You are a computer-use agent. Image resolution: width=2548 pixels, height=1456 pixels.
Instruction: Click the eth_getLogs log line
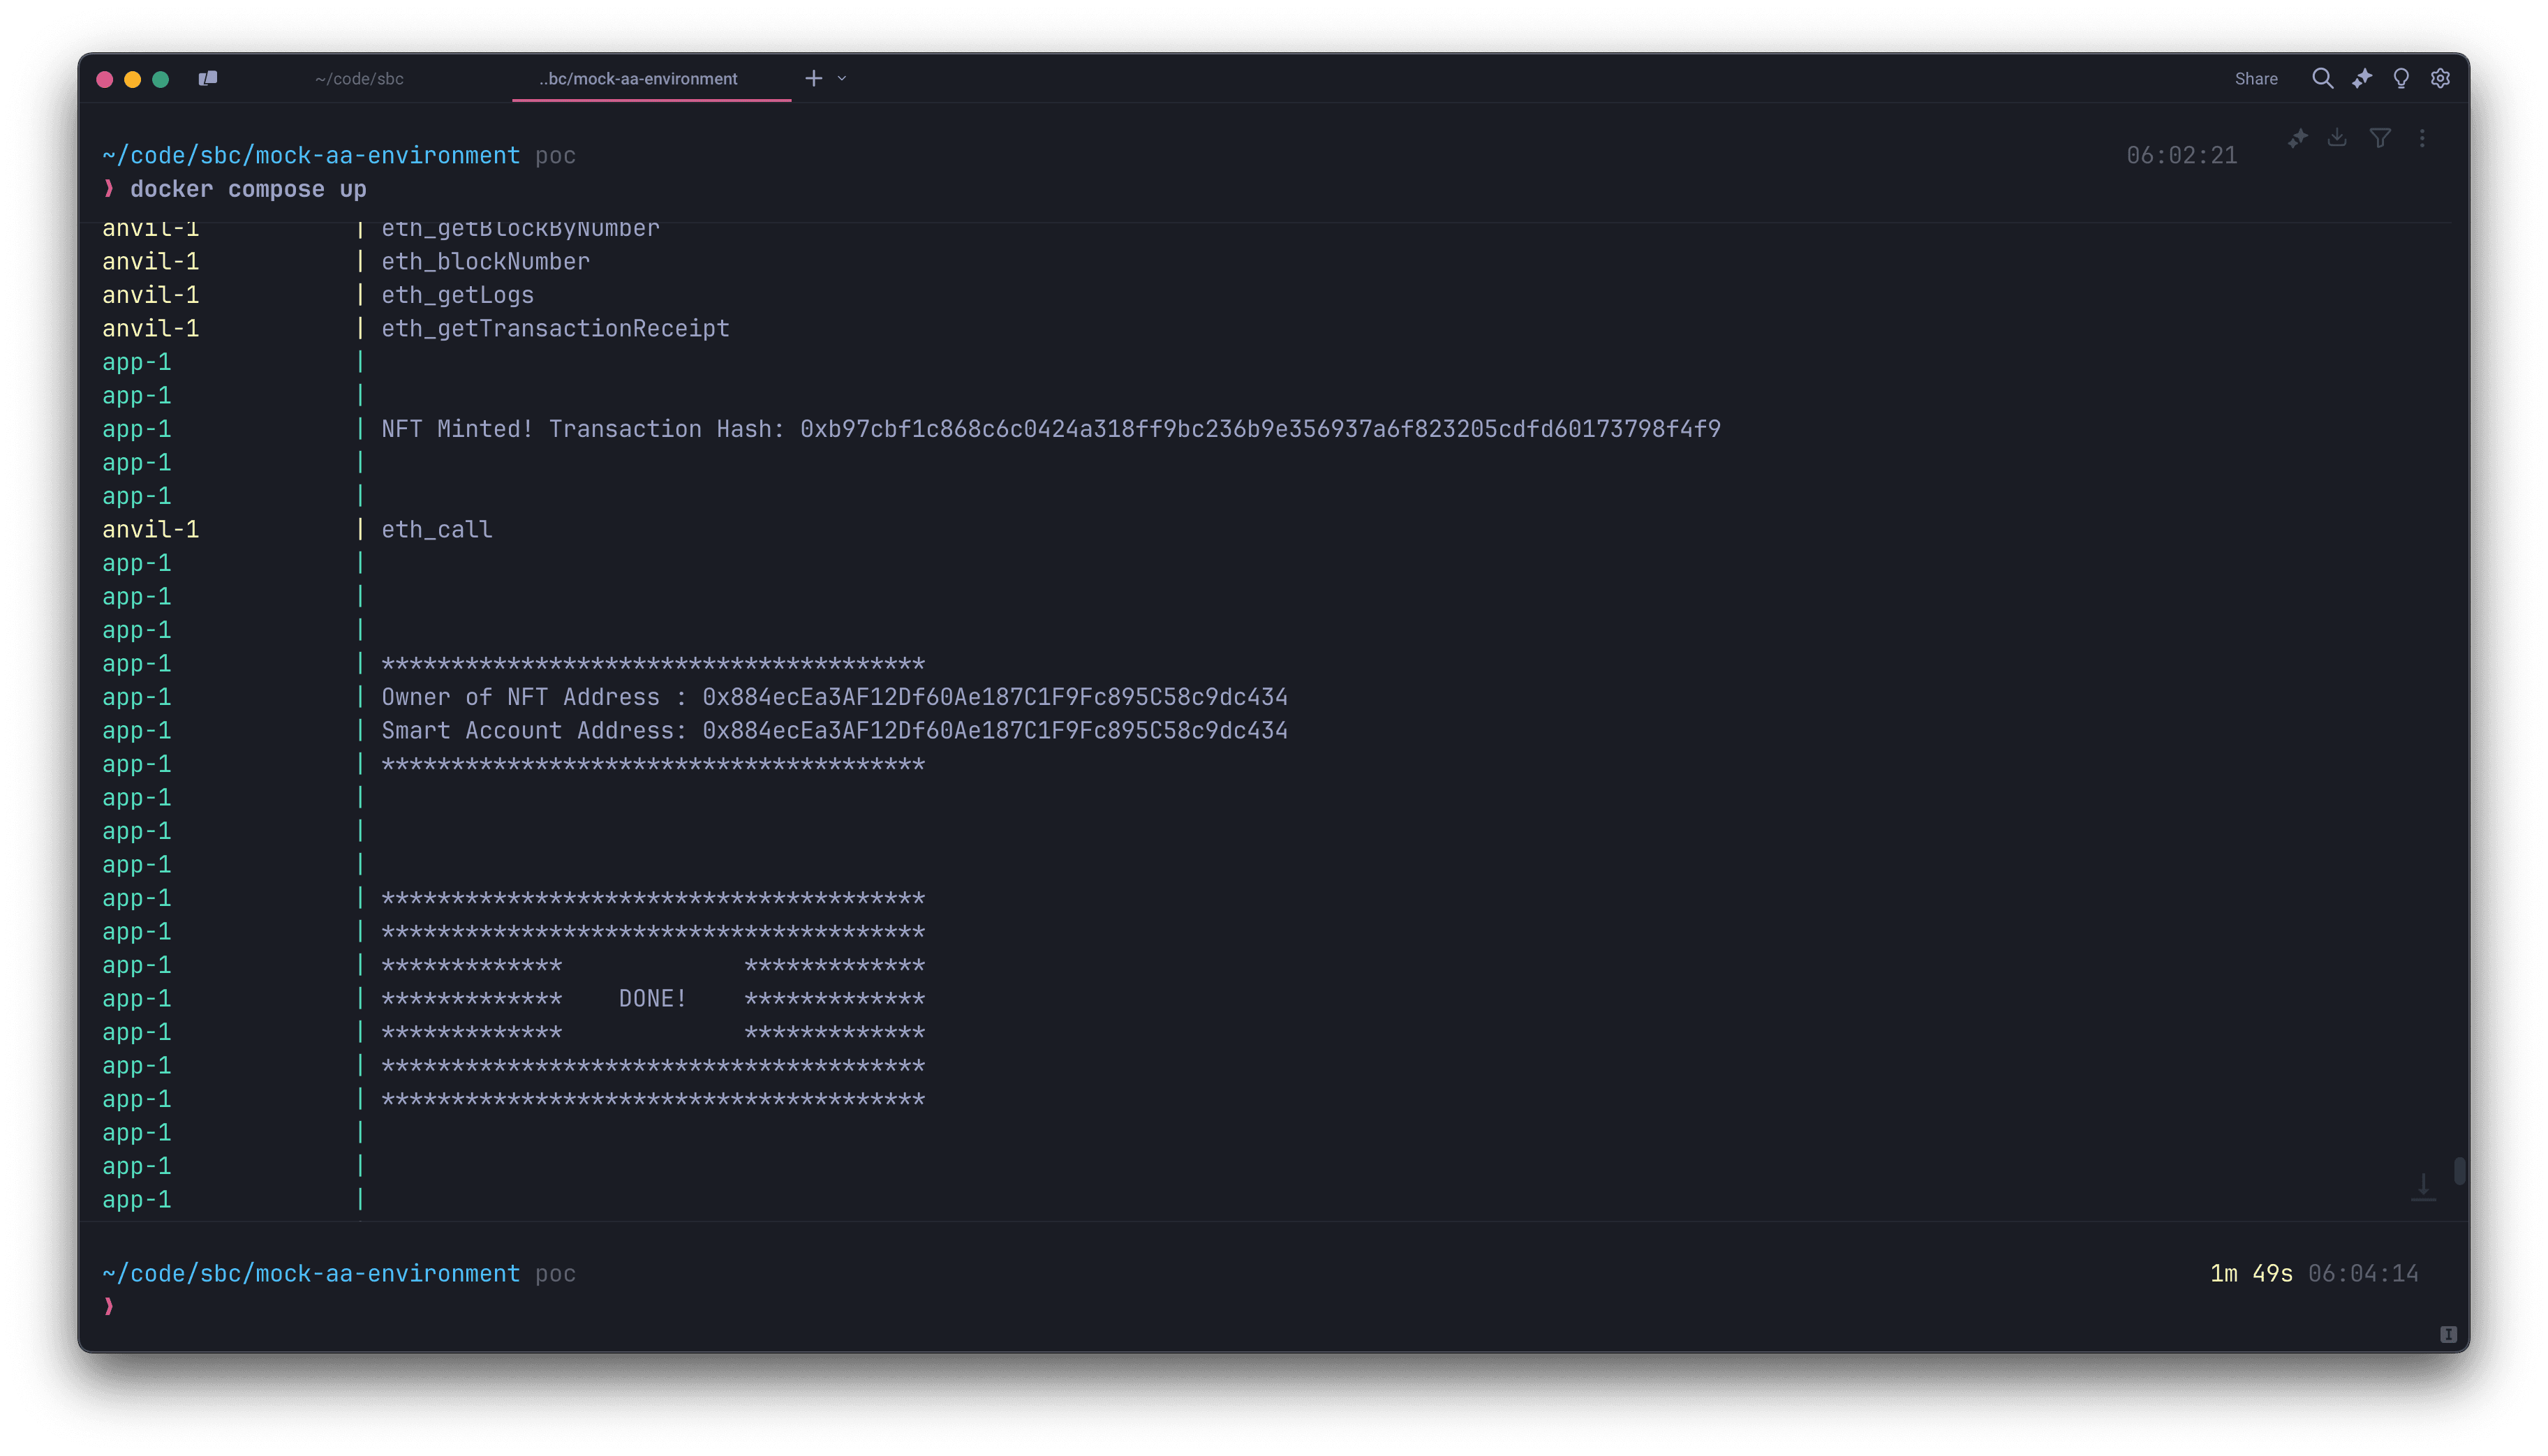457,295
